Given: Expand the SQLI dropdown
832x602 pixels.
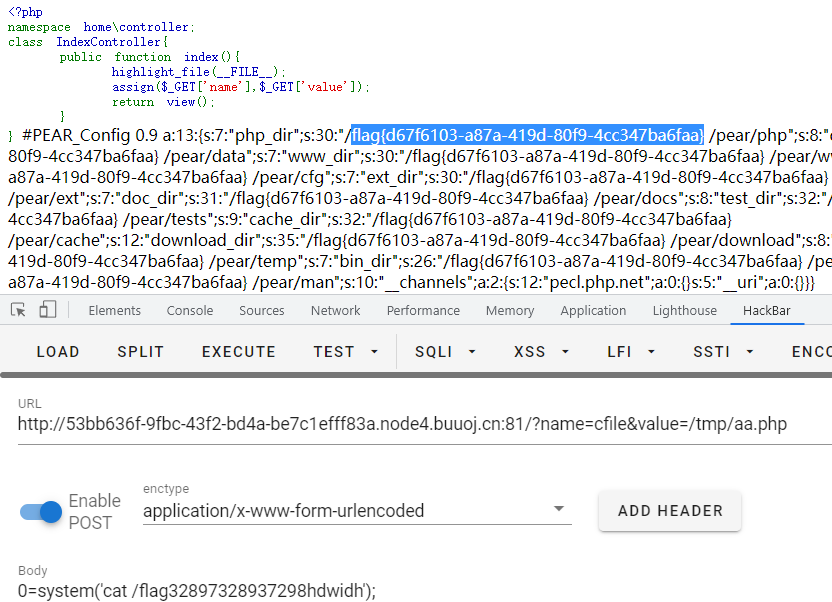Looking at the screenshot, I should click(445, 352).
